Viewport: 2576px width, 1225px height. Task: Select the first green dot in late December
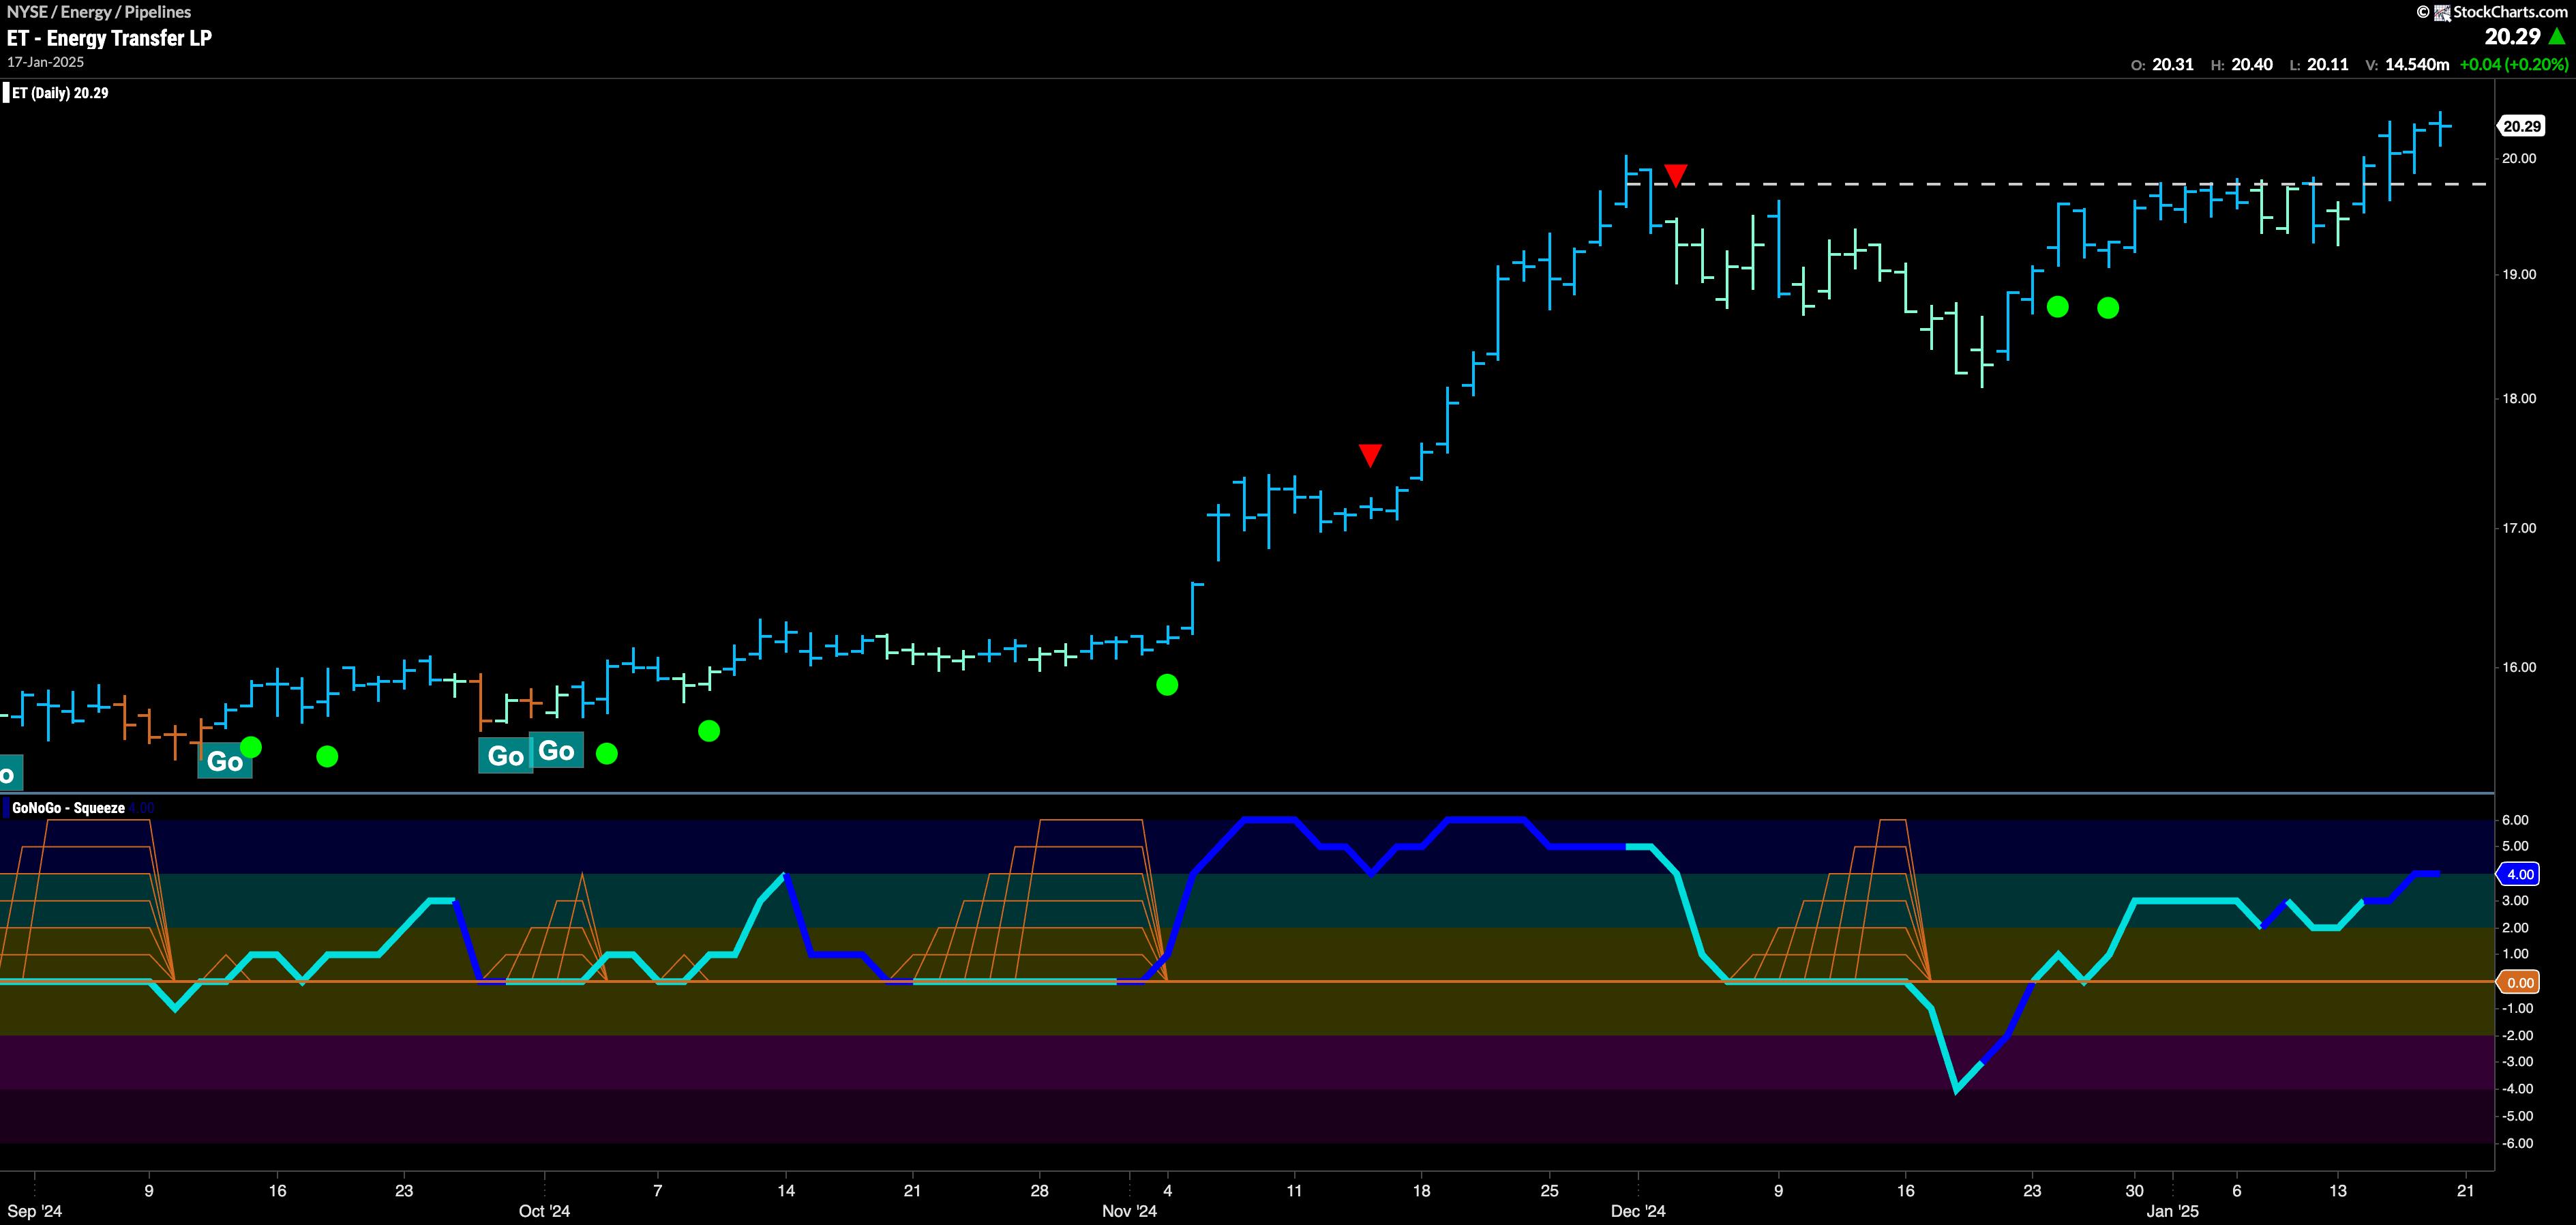coord(2057,307)
